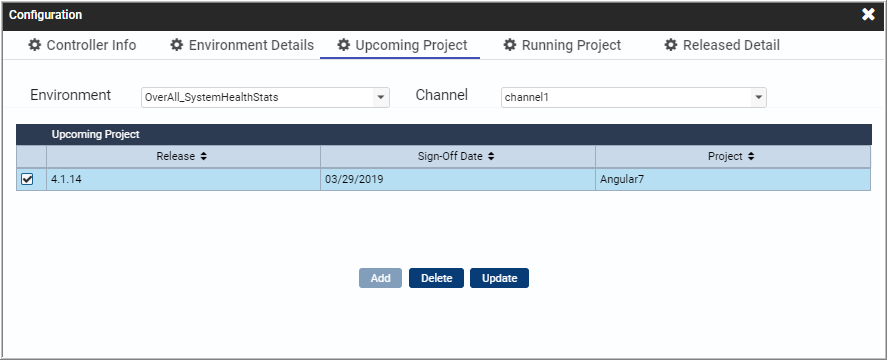Click the gear icon beside Controller Info
Screen dimensions: 887x360
(x=35, y=45)
